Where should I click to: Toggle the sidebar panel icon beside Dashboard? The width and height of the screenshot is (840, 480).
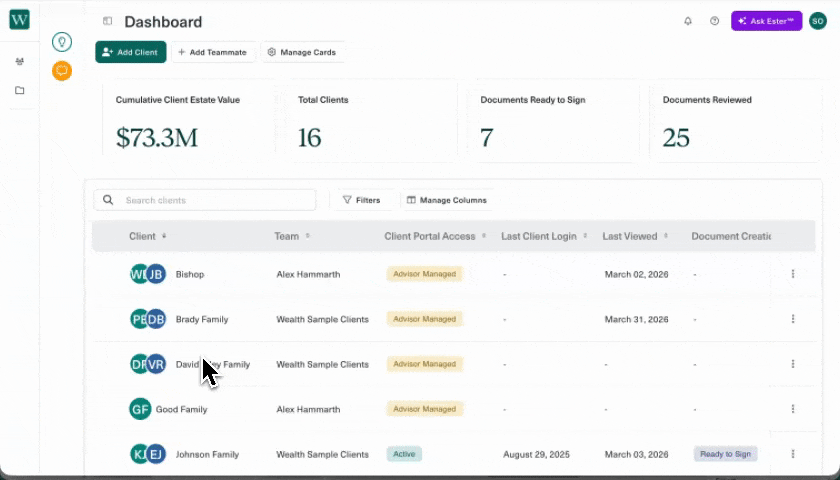pos(107,21)
